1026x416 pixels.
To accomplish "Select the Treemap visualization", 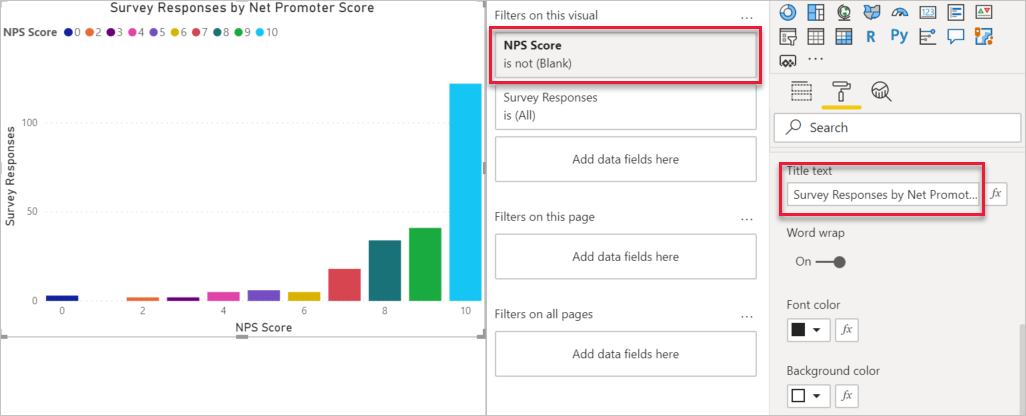I will [x=815, y=12].
